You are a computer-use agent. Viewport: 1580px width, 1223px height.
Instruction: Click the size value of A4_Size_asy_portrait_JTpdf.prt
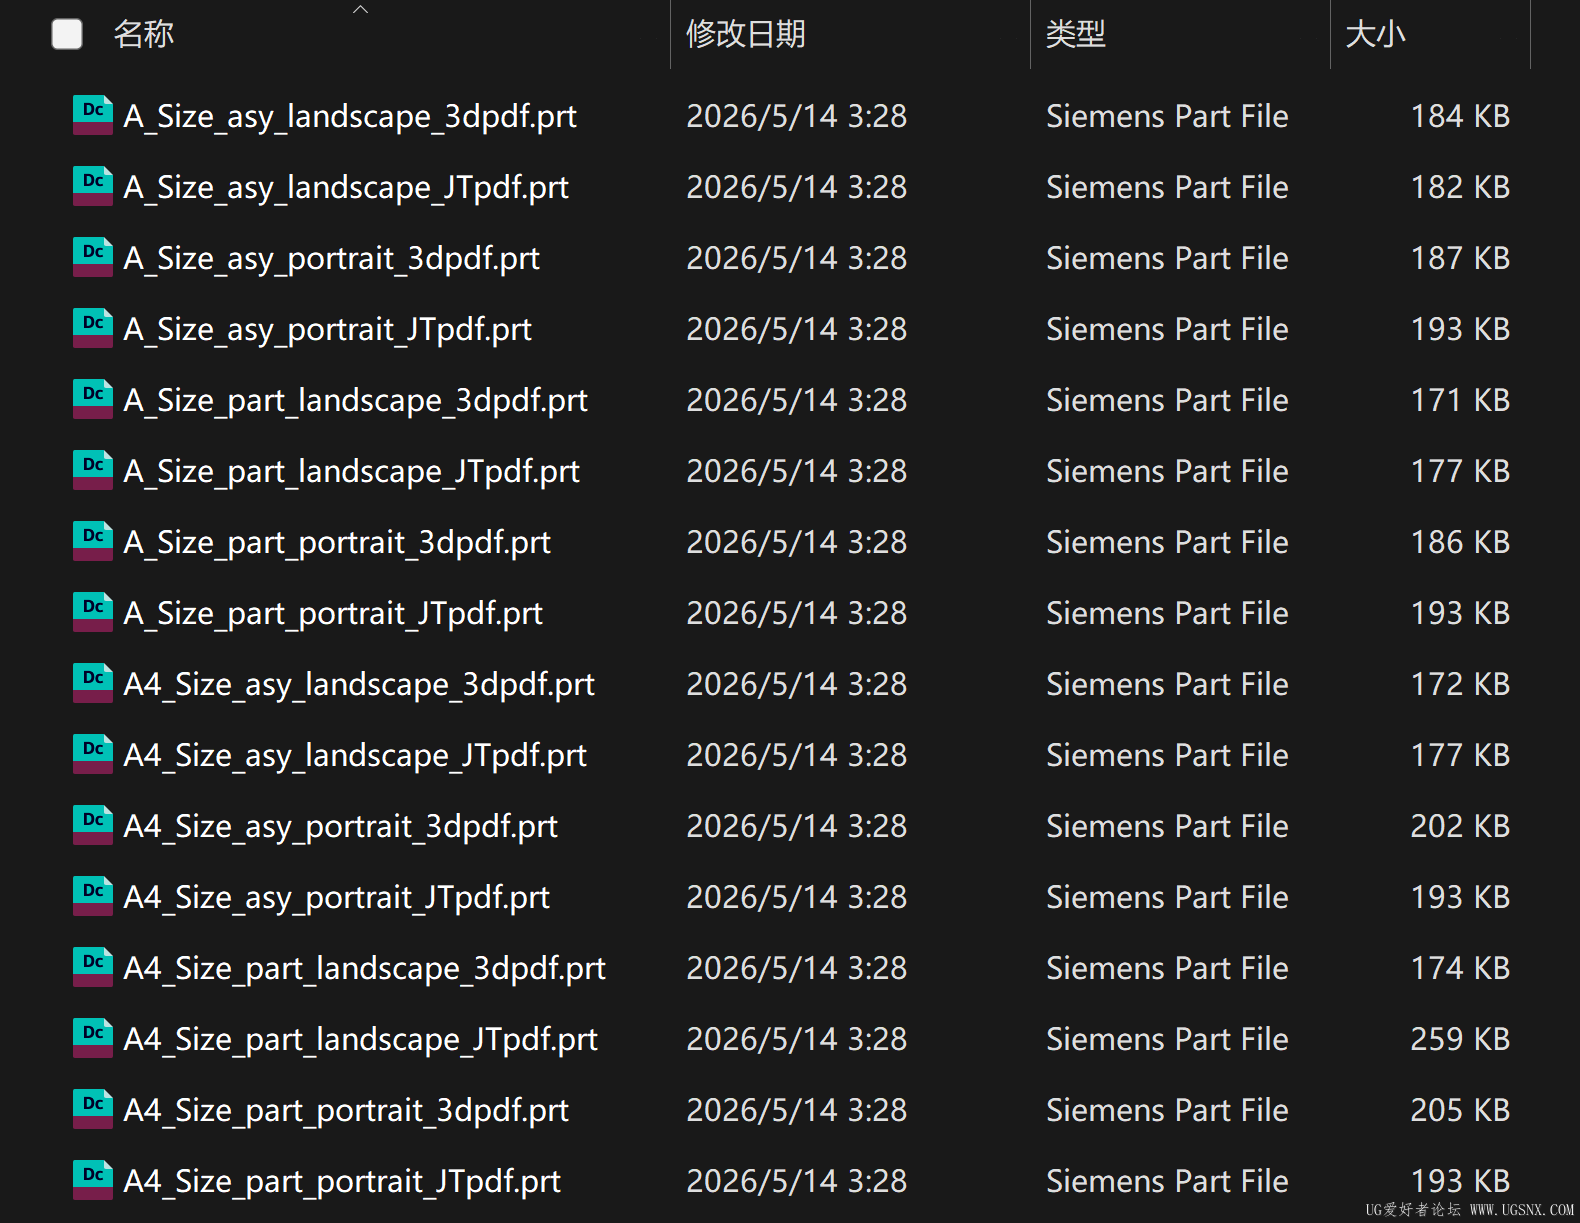pos(1460,897)
